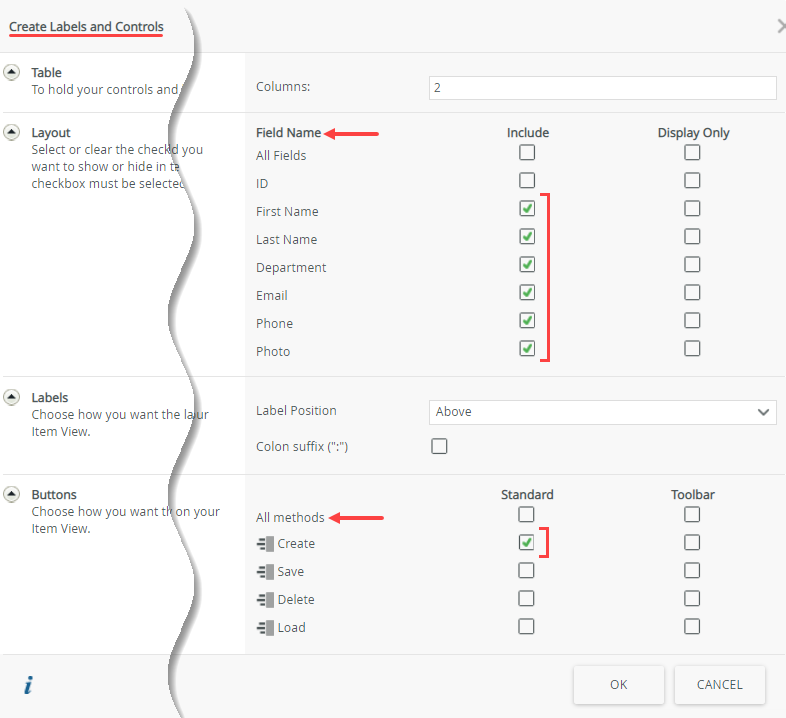Collapse the Labels section arrow
The image size is (786, 718).
click(x=12, y=397)
